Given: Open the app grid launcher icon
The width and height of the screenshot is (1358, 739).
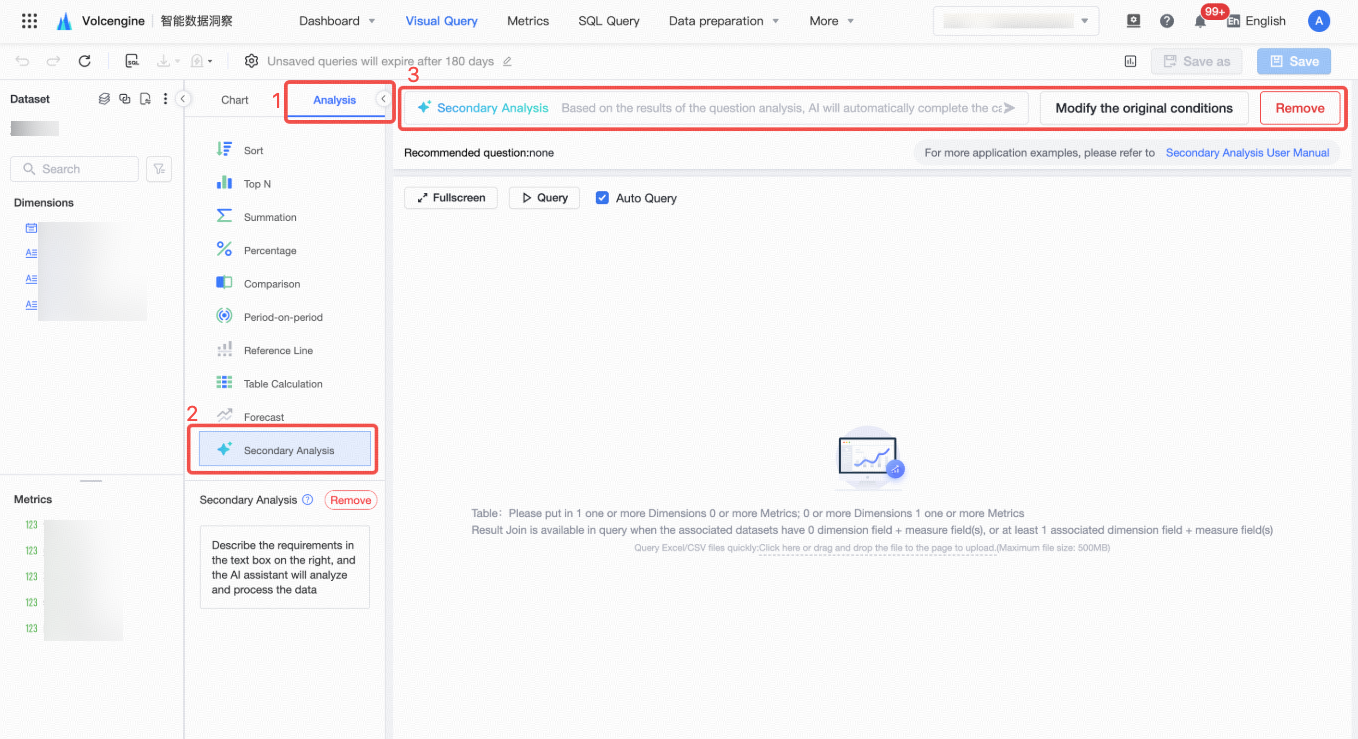Looking at the screenshot, I should [29, 21].
